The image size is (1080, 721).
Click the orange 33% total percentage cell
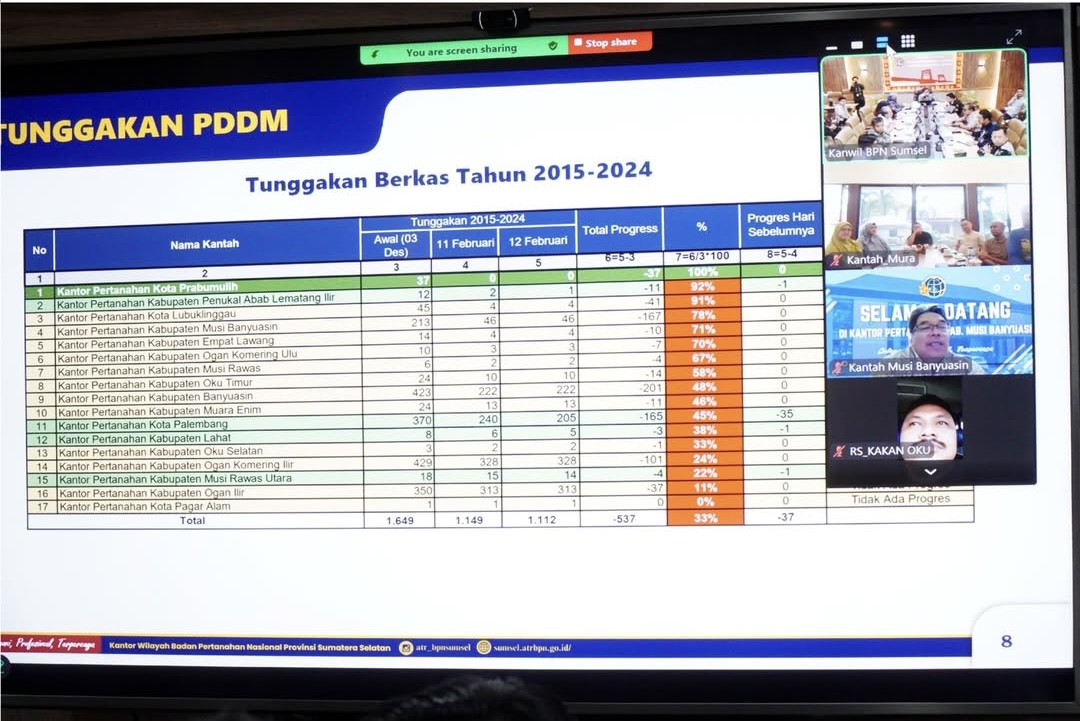(704, 518)
